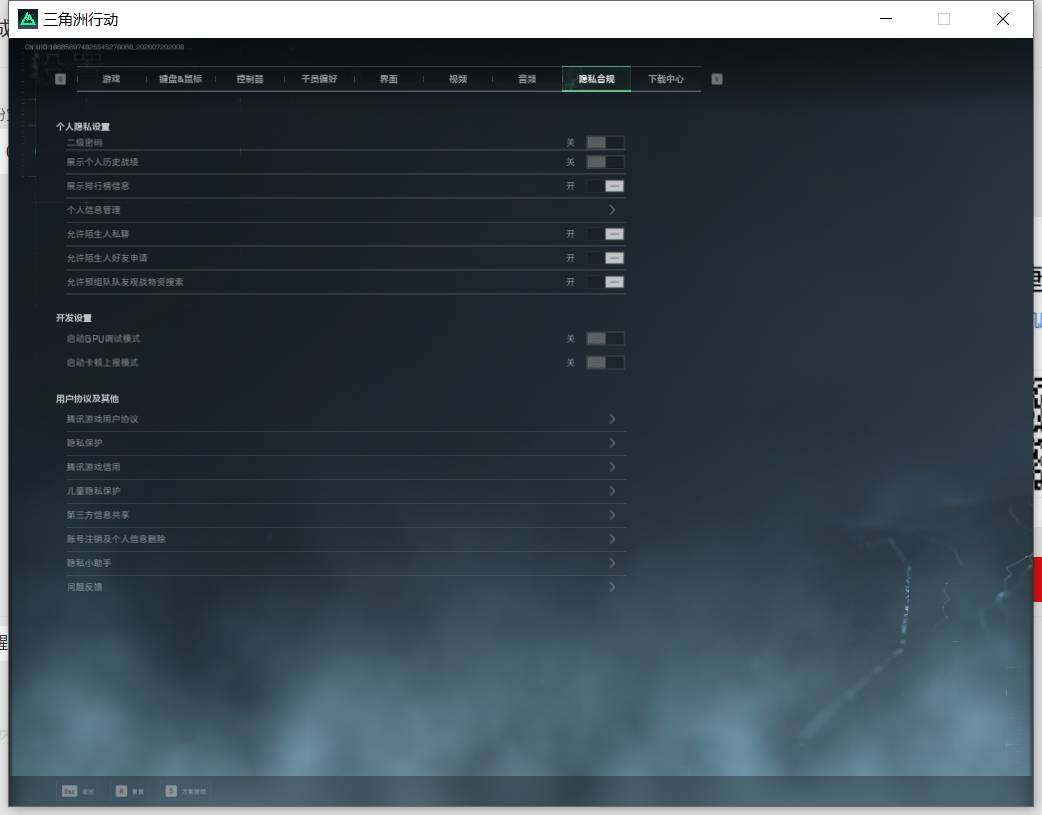
Task: Click the 隐私小助手 label
Action: click(89, 562)
